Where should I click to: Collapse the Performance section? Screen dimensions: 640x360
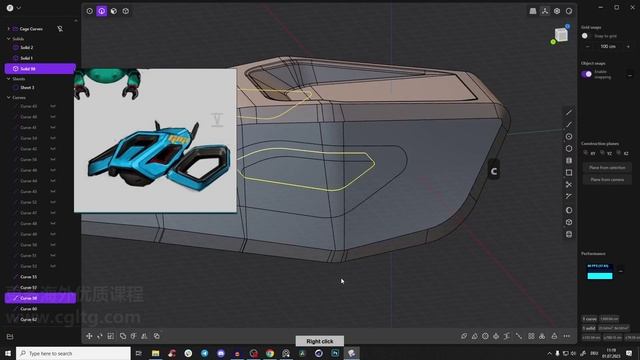[x=620, y=271]
